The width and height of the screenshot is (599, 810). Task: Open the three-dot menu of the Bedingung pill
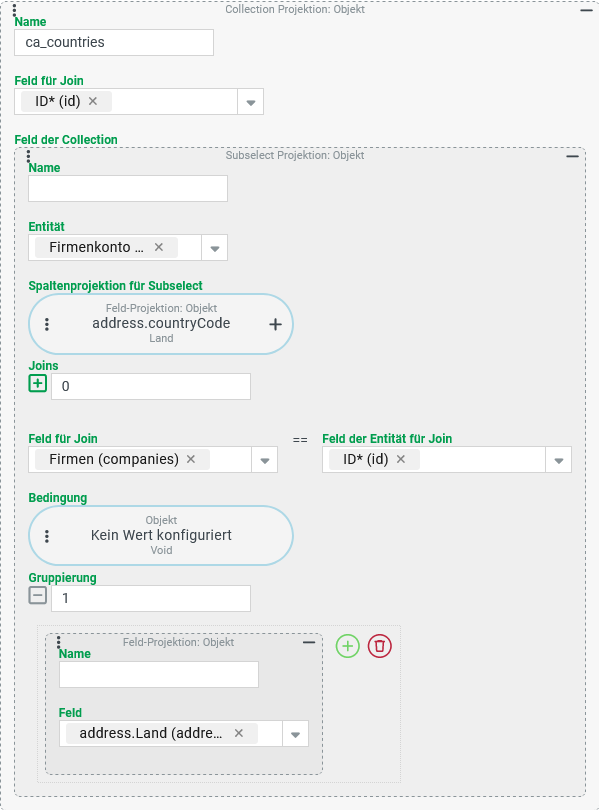click(x=47, y=536)
